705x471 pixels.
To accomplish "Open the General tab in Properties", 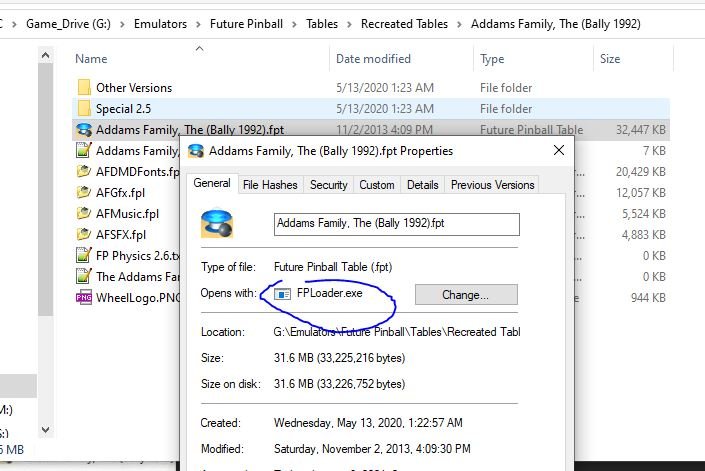I will [x=212, y=183].
